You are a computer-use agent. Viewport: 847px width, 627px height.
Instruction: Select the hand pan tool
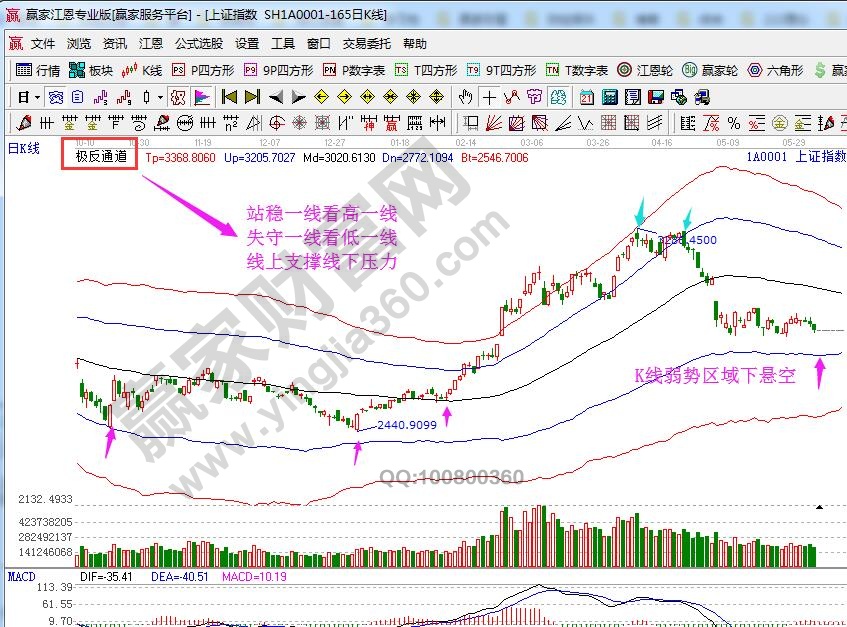pos(466,97)
